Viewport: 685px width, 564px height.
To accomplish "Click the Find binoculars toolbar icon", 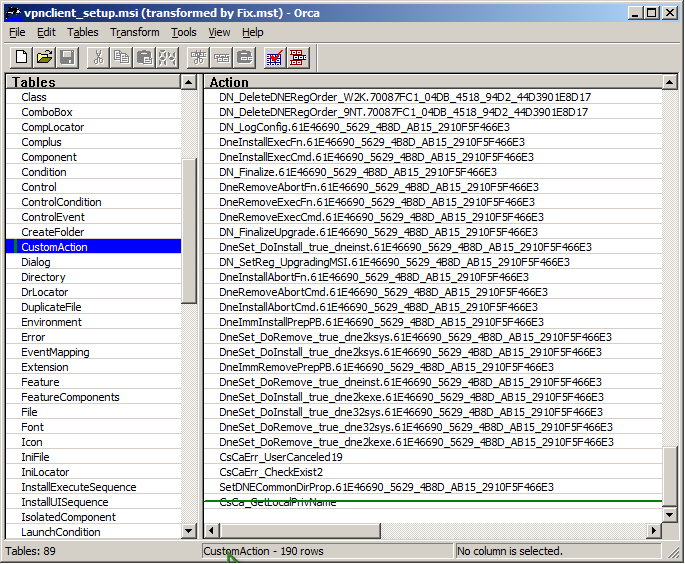I will click(167, 57).
